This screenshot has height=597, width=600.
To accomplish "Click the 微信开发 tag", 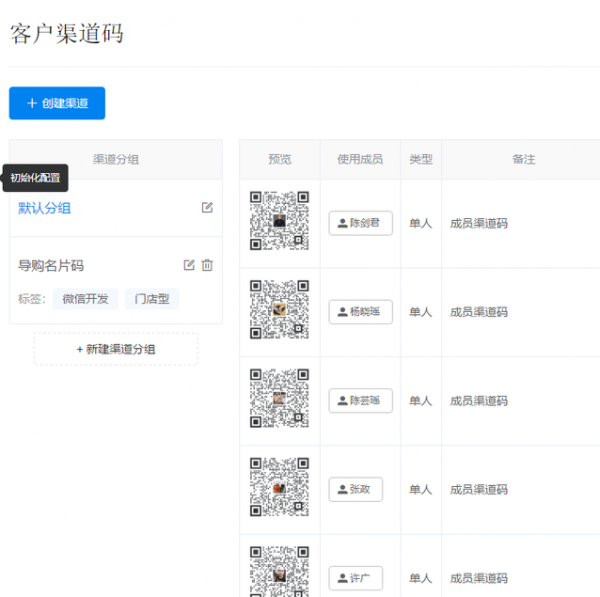I will pyautogui.click(x=85, y=299).
